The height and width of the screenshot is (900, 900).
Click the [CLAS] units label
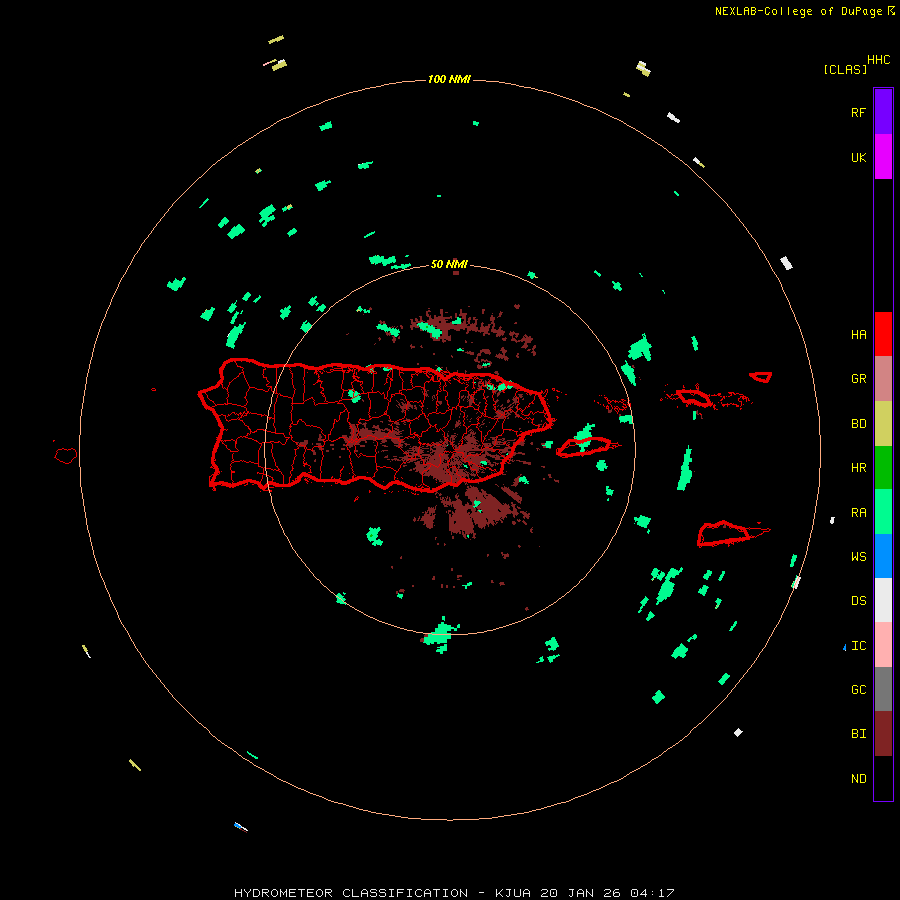[845, 69]
